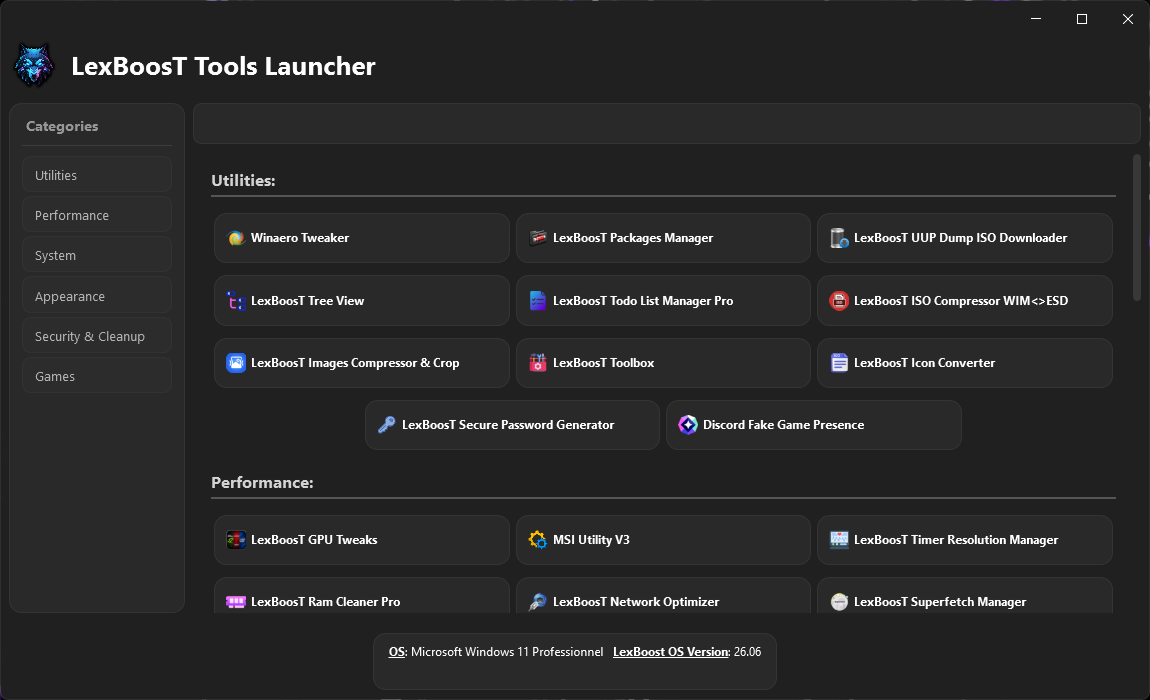This screenshot has width=1150, height=700.
Task: Start LexBoosT Todo List Manager Pro
Action: click(663, 301)
